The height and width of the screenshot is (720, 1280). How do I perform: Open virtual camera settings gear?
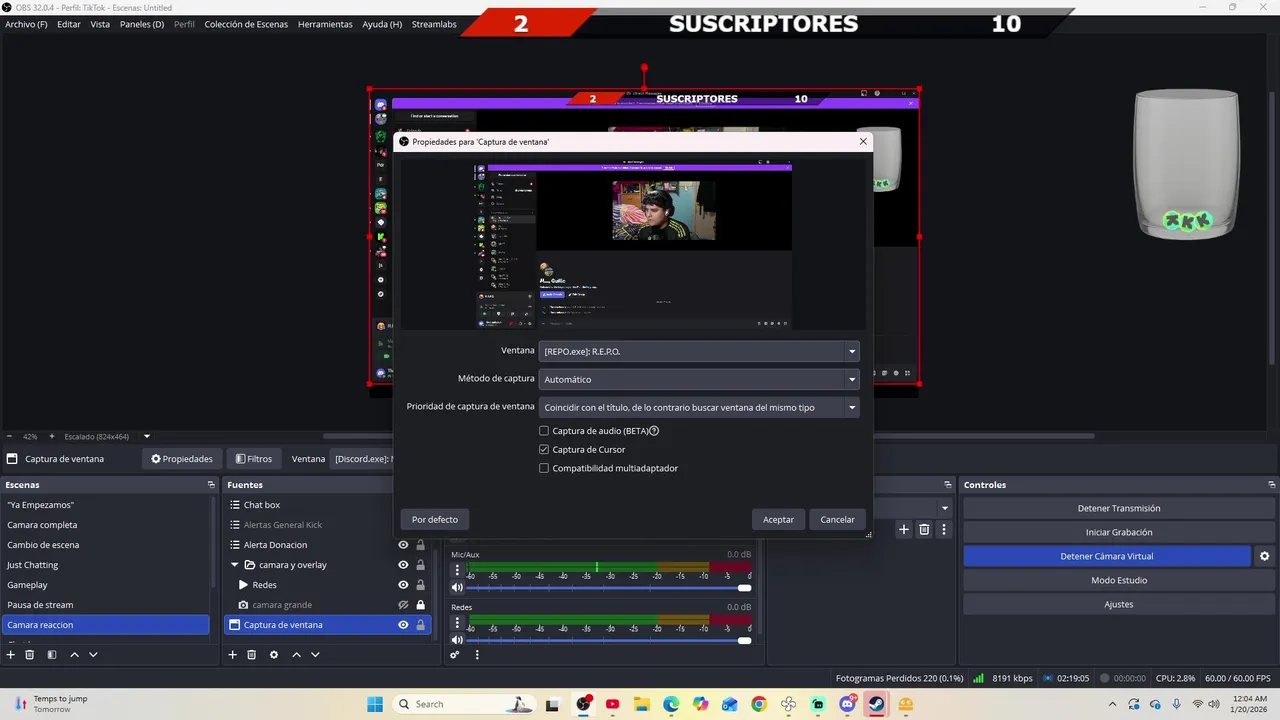(1264, 556)
